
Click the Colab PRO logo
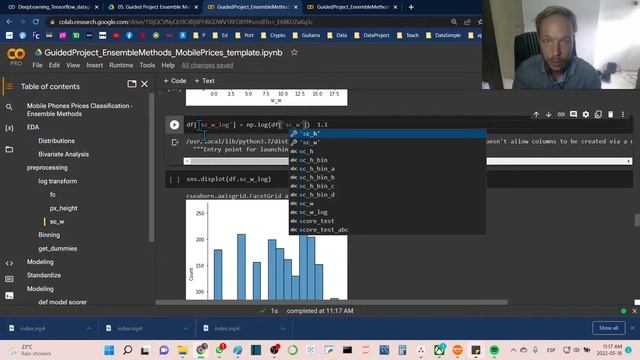coord(16,56)
